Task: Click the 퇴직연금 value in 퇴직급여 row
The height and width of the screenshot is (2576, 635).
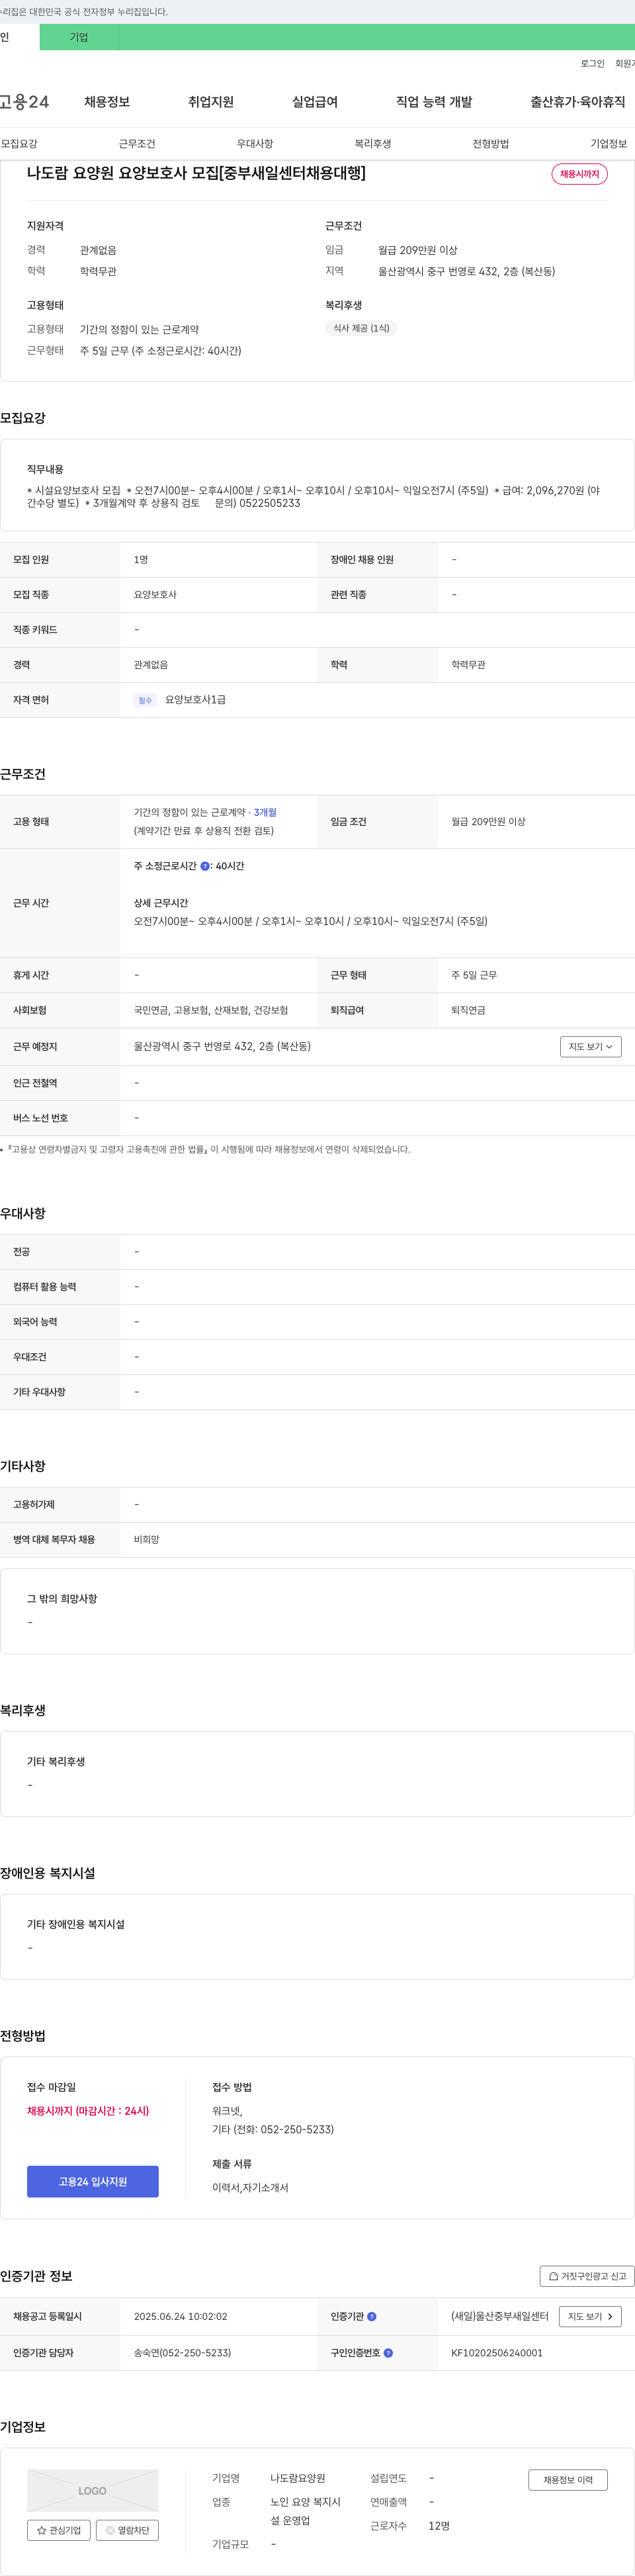Action: tap(468, 1010)
